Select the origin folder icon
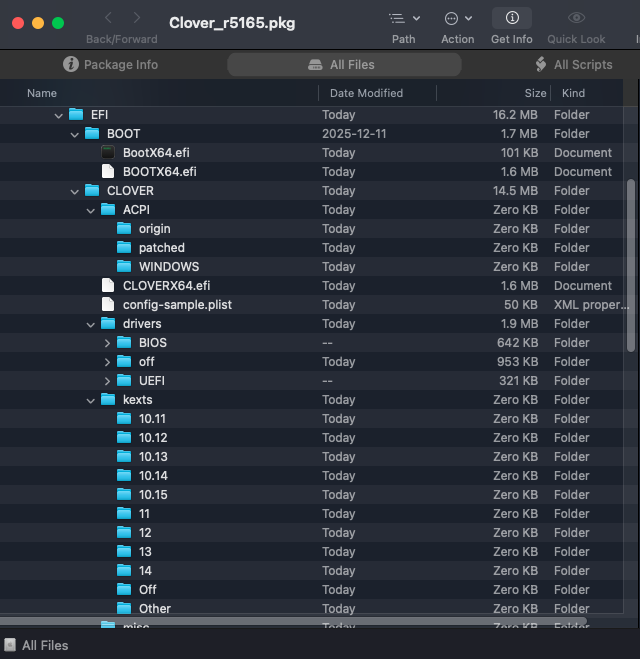Viewport: 640px width, 659px height. pyautogui.click(x=124, y=228)
